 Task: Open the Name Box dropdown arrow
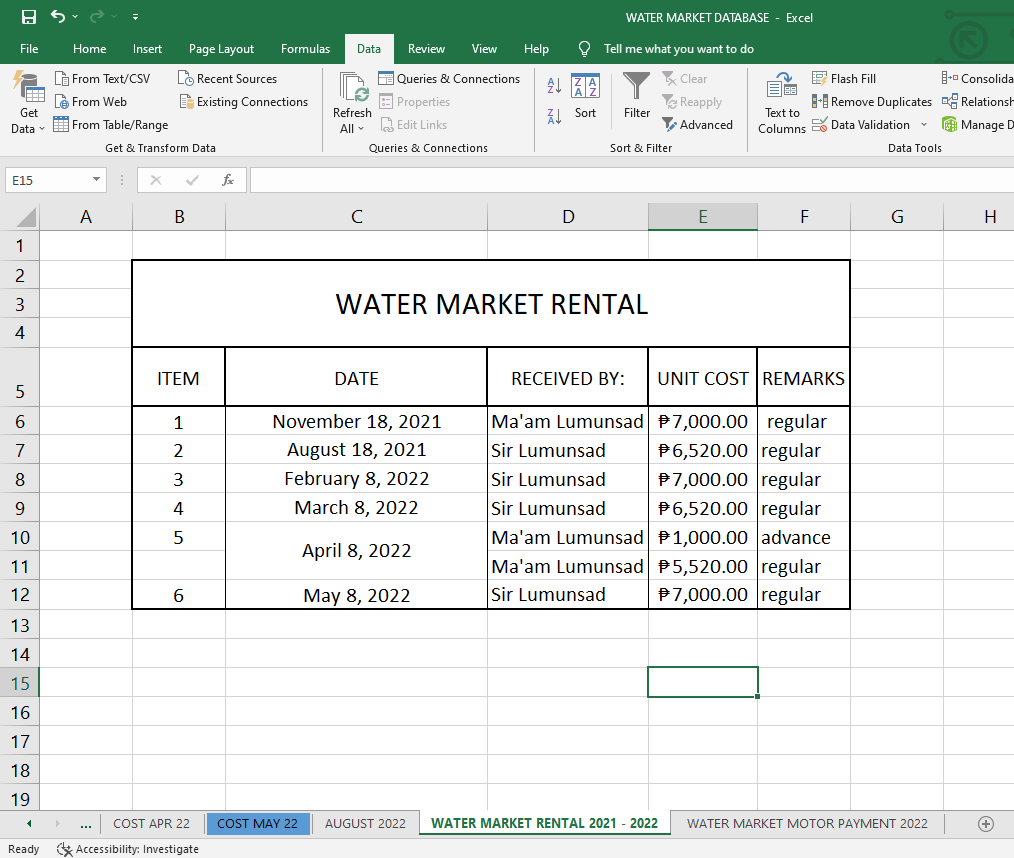coord(96,180)
